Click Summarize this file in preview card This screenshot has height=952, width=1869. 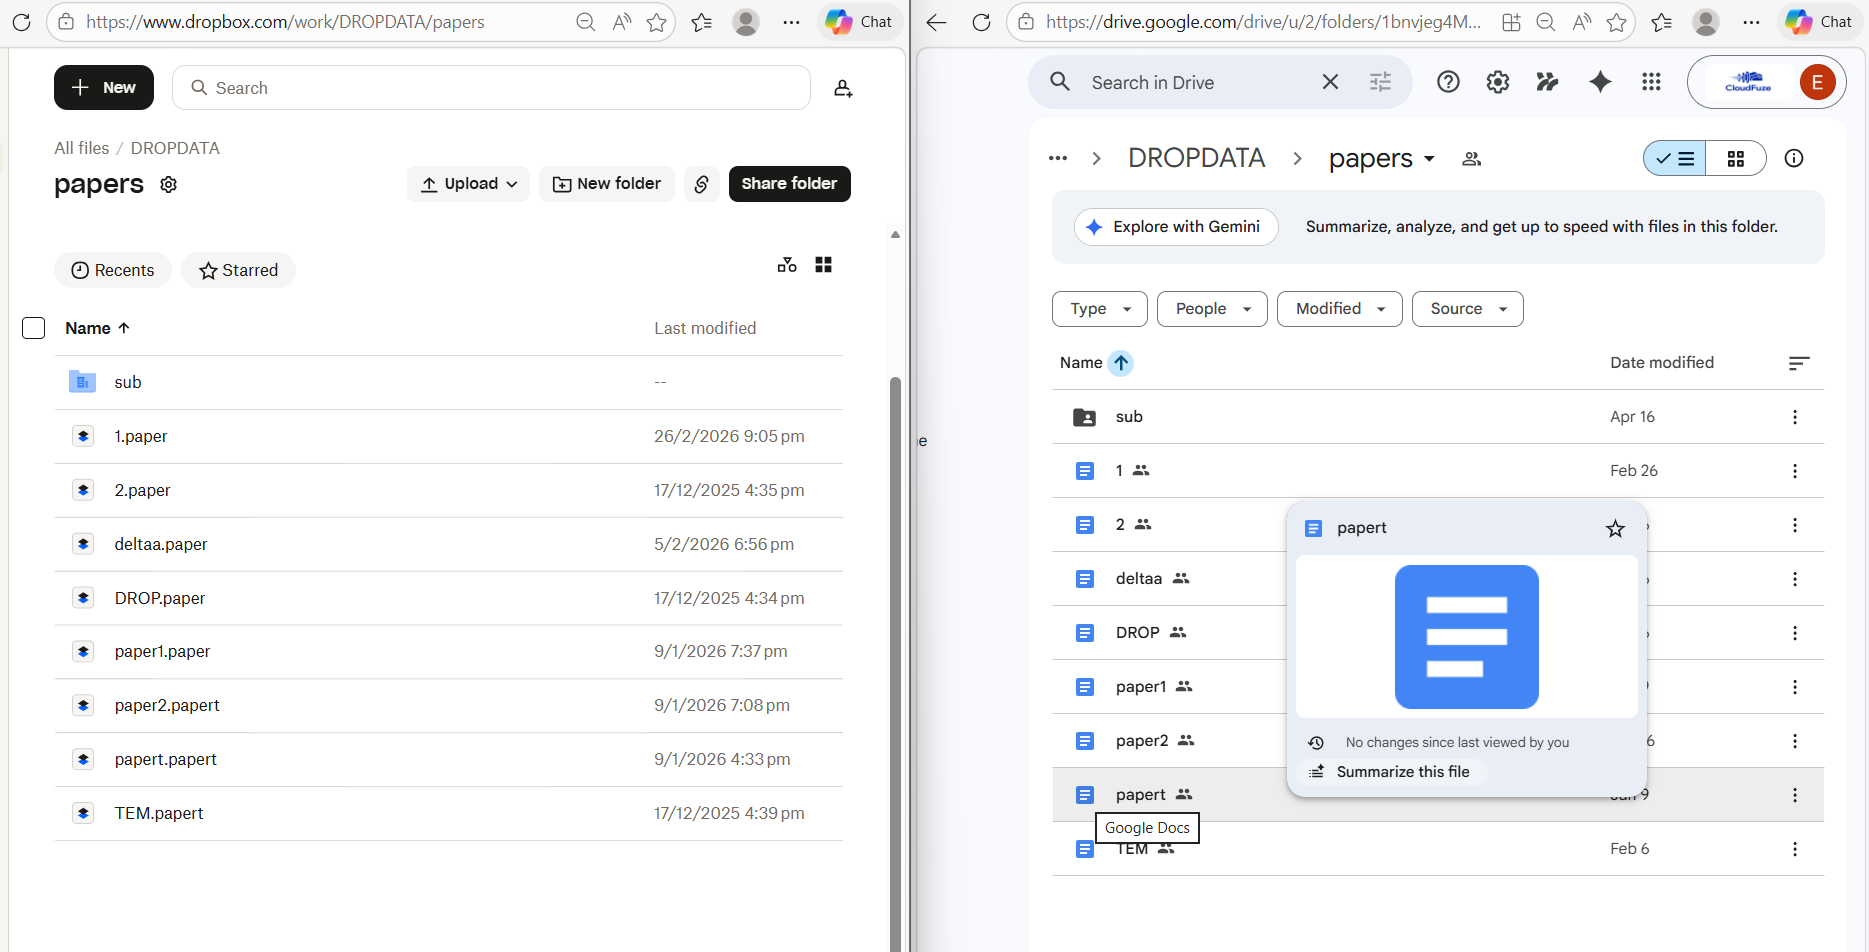1392,772
